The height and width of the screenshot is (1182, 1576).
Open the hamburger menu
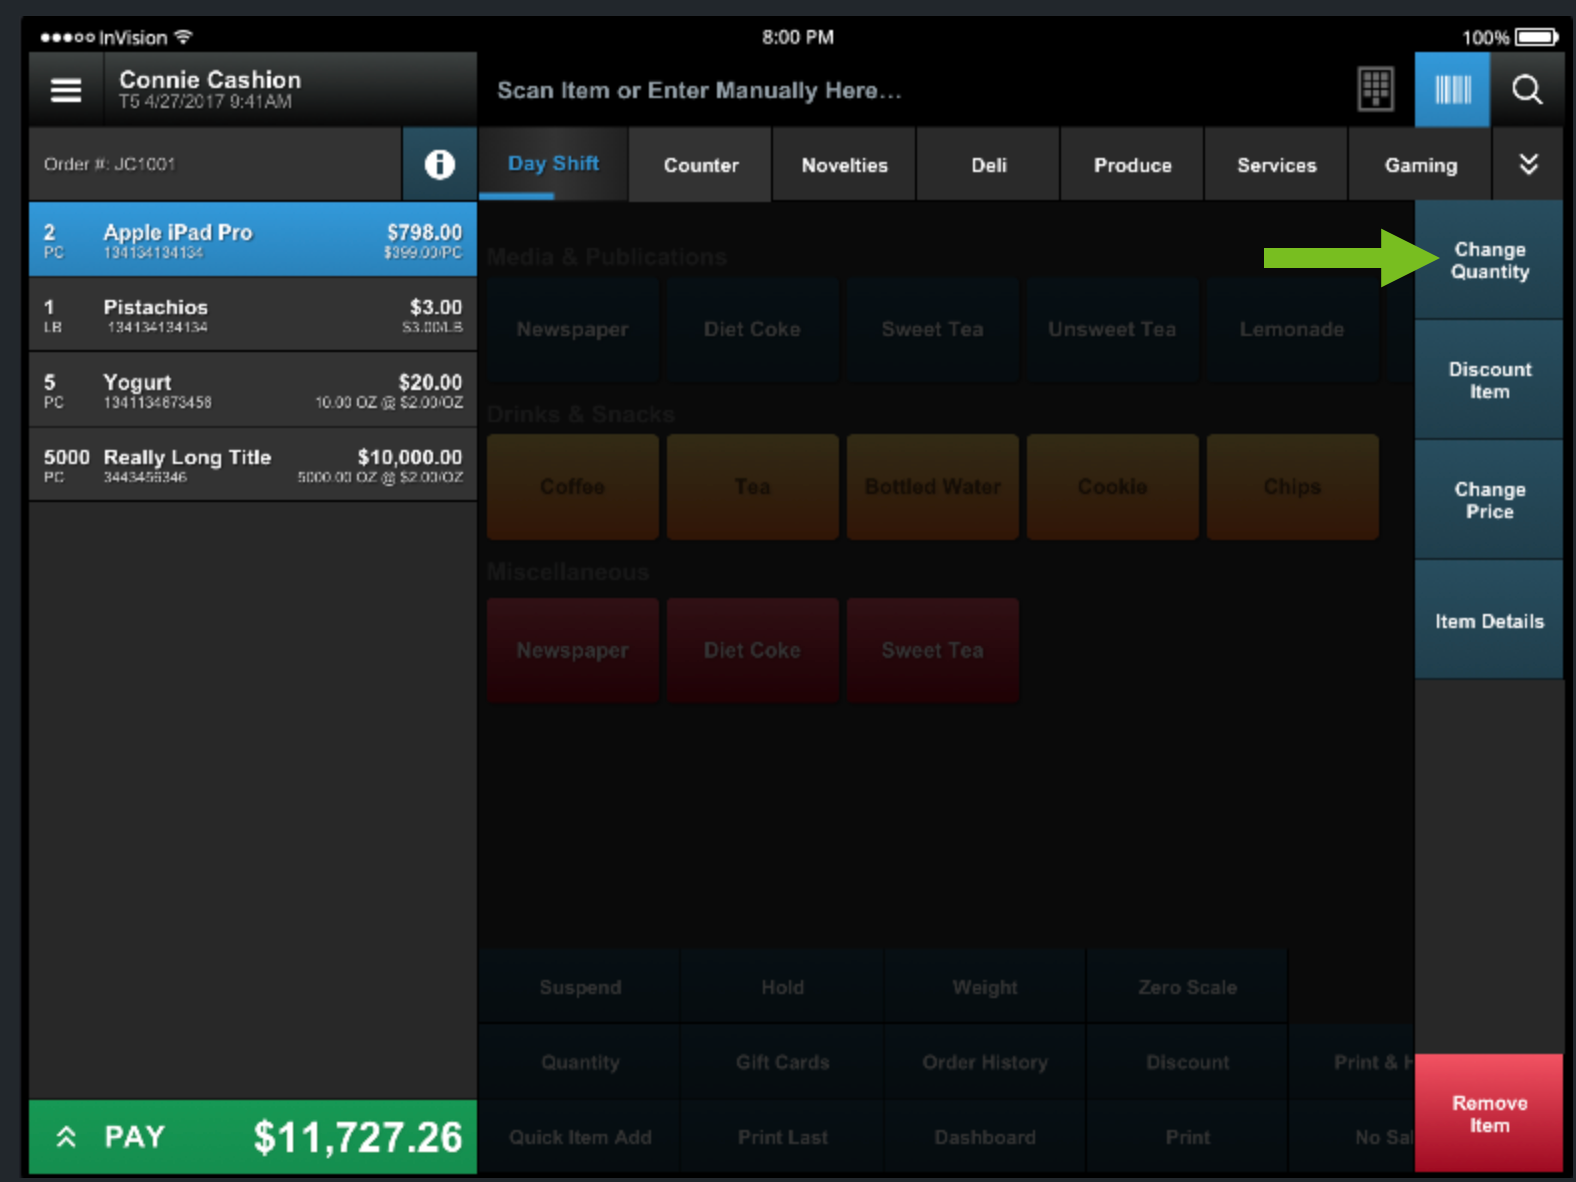point(66,90)
